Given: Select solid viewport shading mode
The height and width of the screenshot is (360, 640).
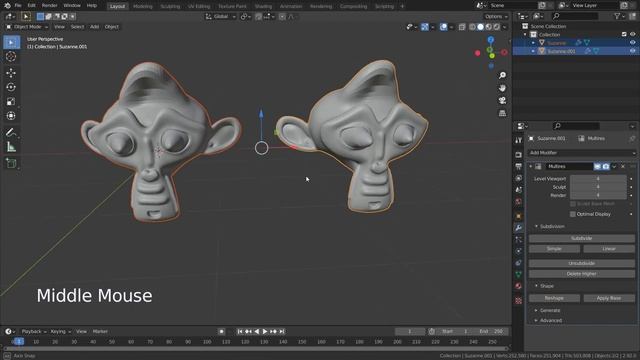Looking at the screenshot, I should (x=480, y=27).
